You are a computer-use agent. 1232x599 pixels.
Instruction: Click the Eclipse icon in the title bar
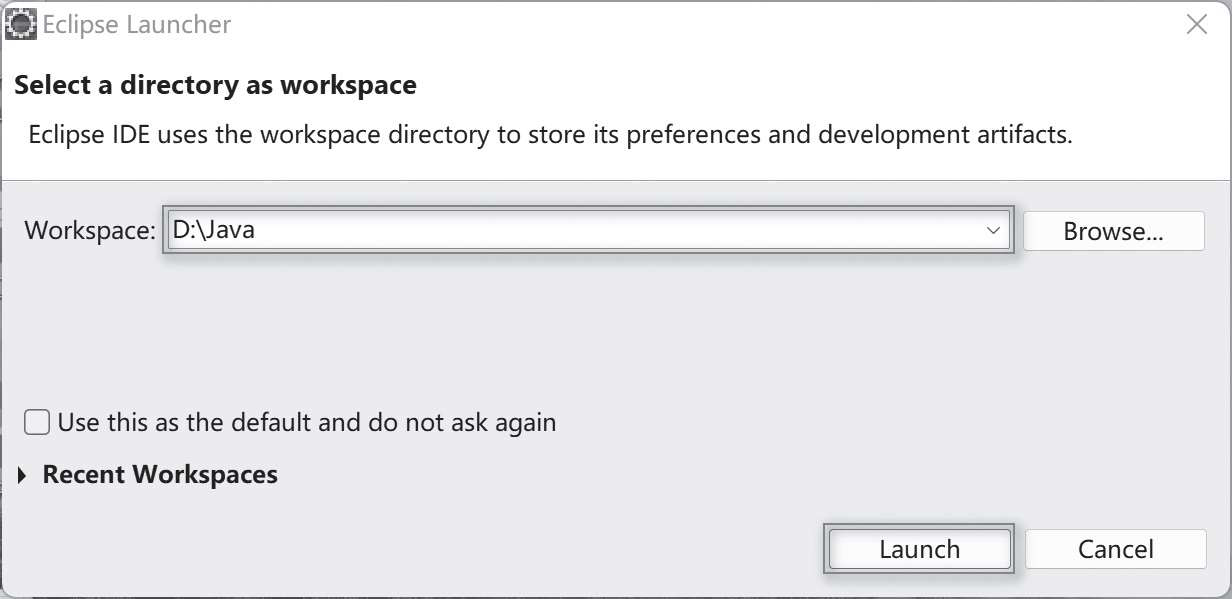click(21, 24)
